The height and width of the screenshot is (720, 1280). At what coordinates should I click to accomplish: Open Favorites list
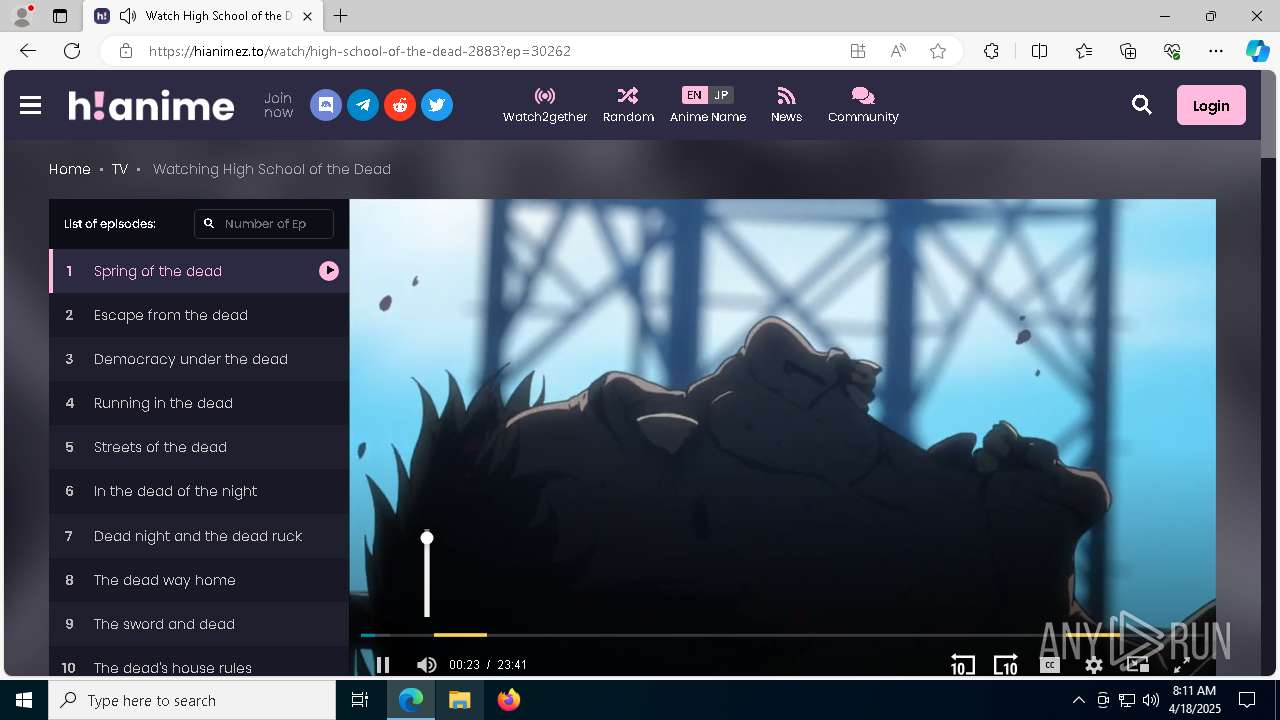[1084, 51]
